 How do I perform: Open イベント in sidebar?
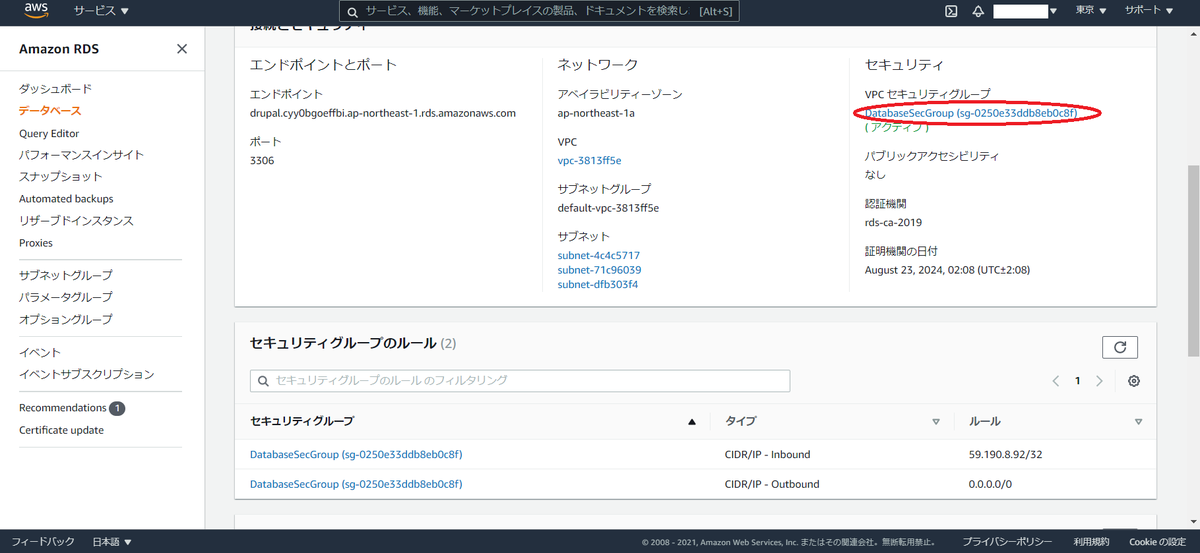(40, 352)
